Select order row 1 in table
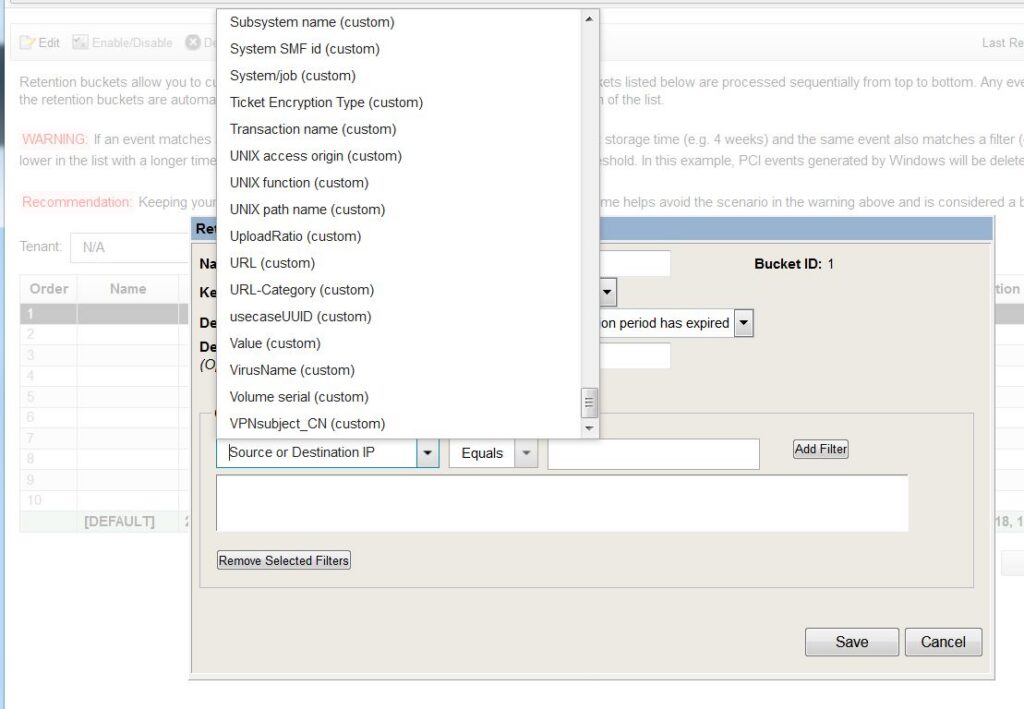Viewport: 1024px width, 709px height. pos(104,314)
